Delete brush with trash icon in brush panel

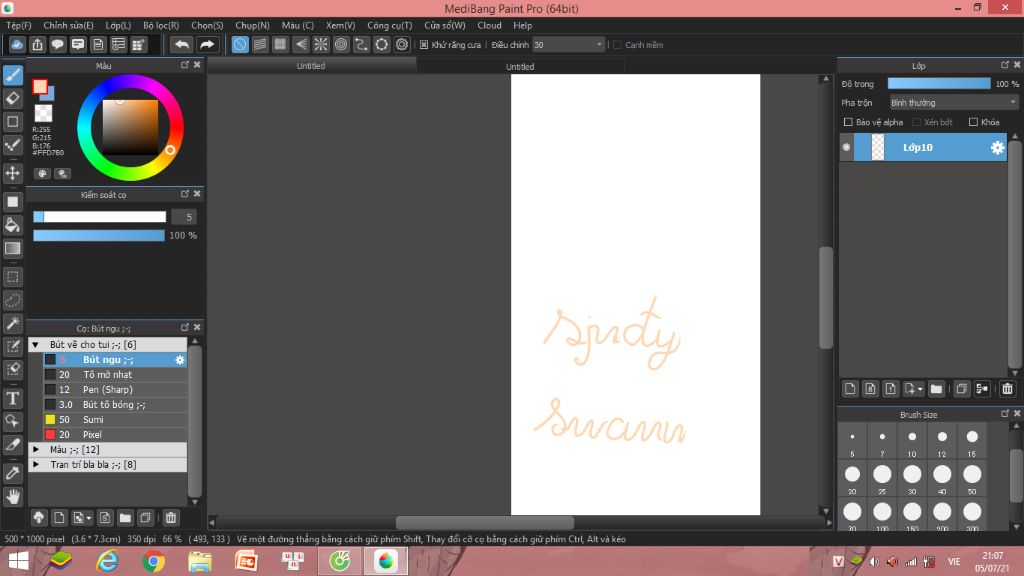170,518
